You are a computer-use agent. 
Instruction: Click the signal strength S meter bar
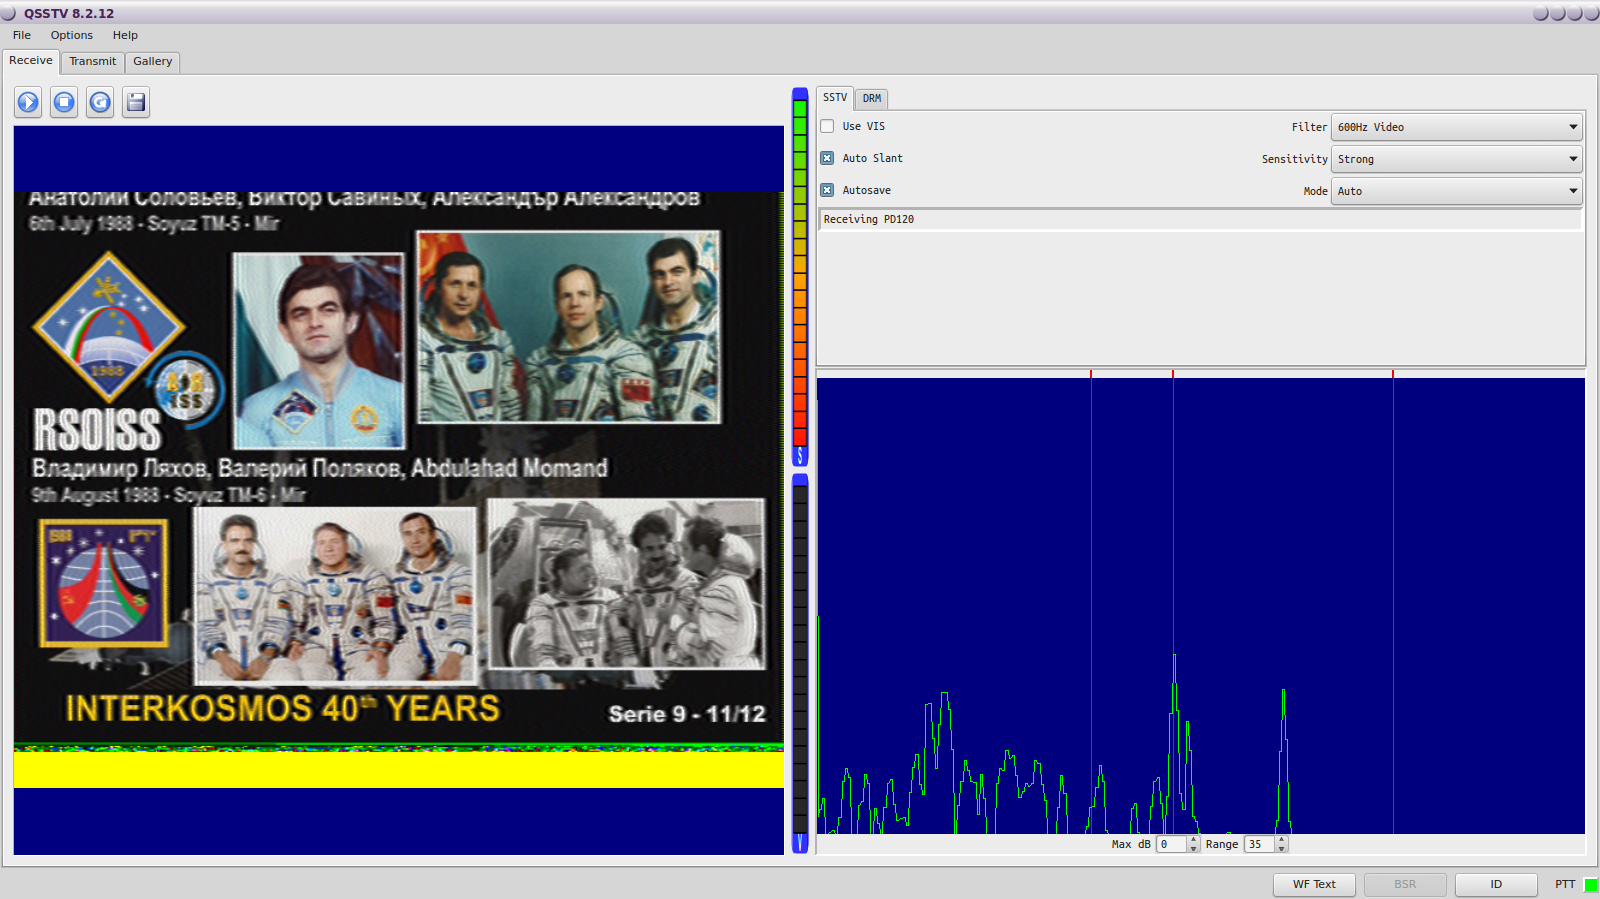click(x=800, y=277)
